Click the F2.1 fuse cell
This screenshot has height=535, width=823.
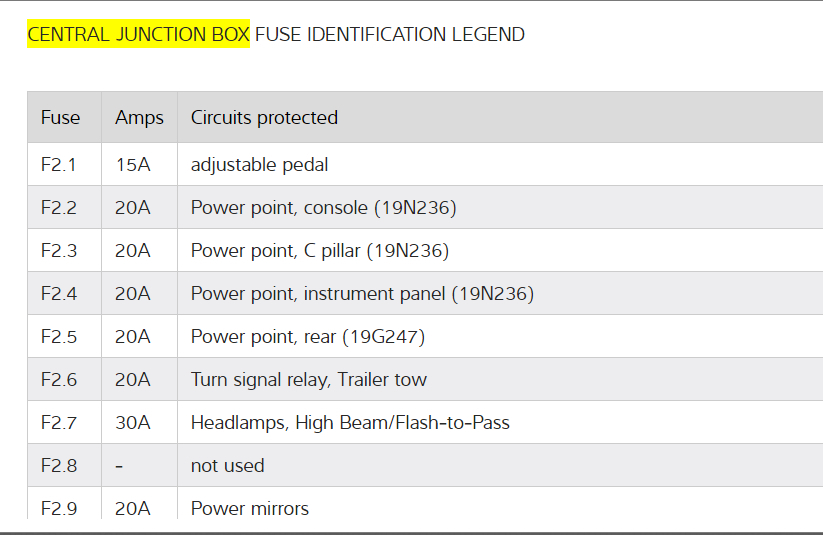click(58, 165)
